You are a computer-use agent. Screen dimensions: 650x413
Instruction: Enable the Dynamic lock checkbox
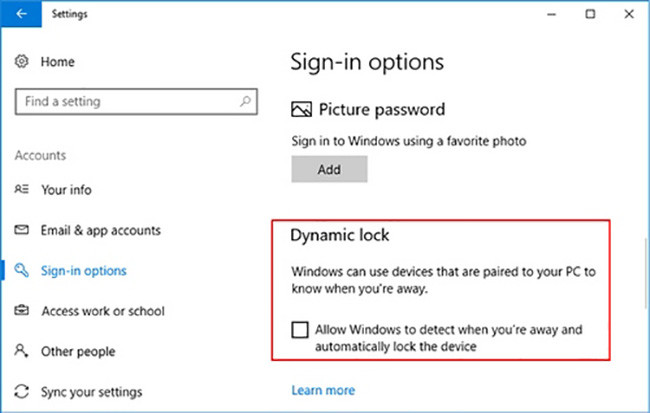pos(299,329)
